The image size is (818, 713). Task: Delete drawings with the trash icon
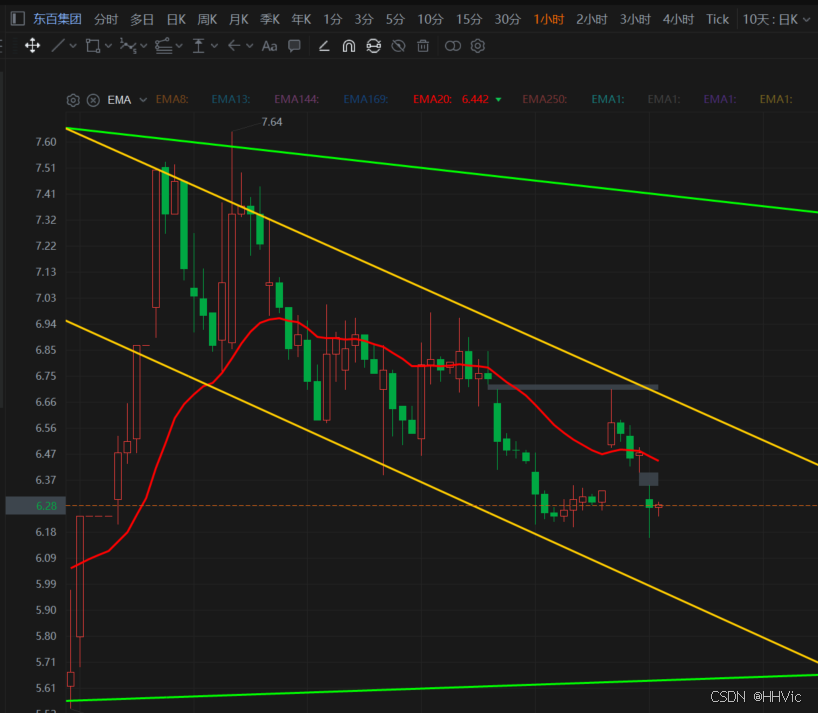point(423,46)
